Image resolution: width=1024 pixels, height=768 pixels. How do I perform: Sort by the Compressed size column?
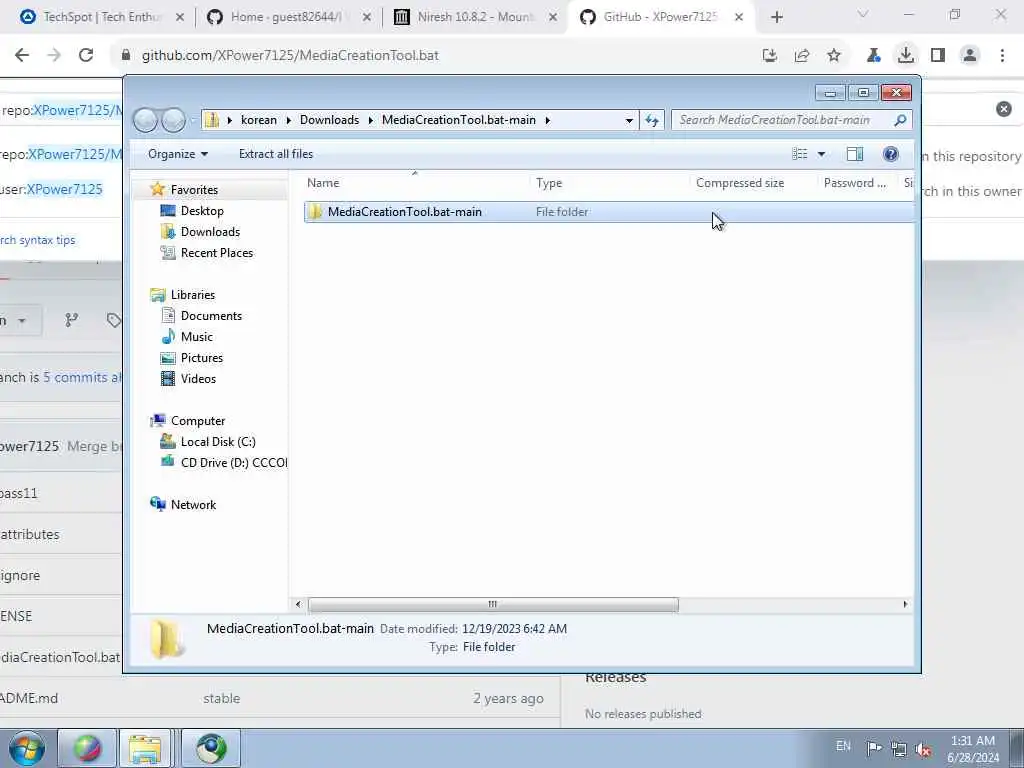[740, 184]
